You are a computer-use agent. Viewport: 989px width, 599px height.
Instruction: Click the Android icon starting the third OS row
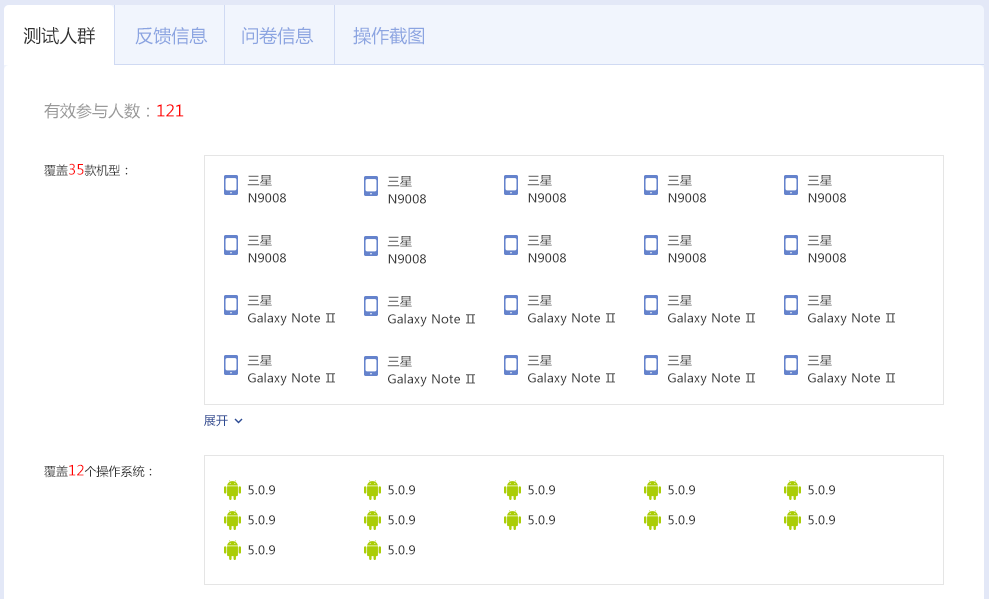tap(232, 550)
